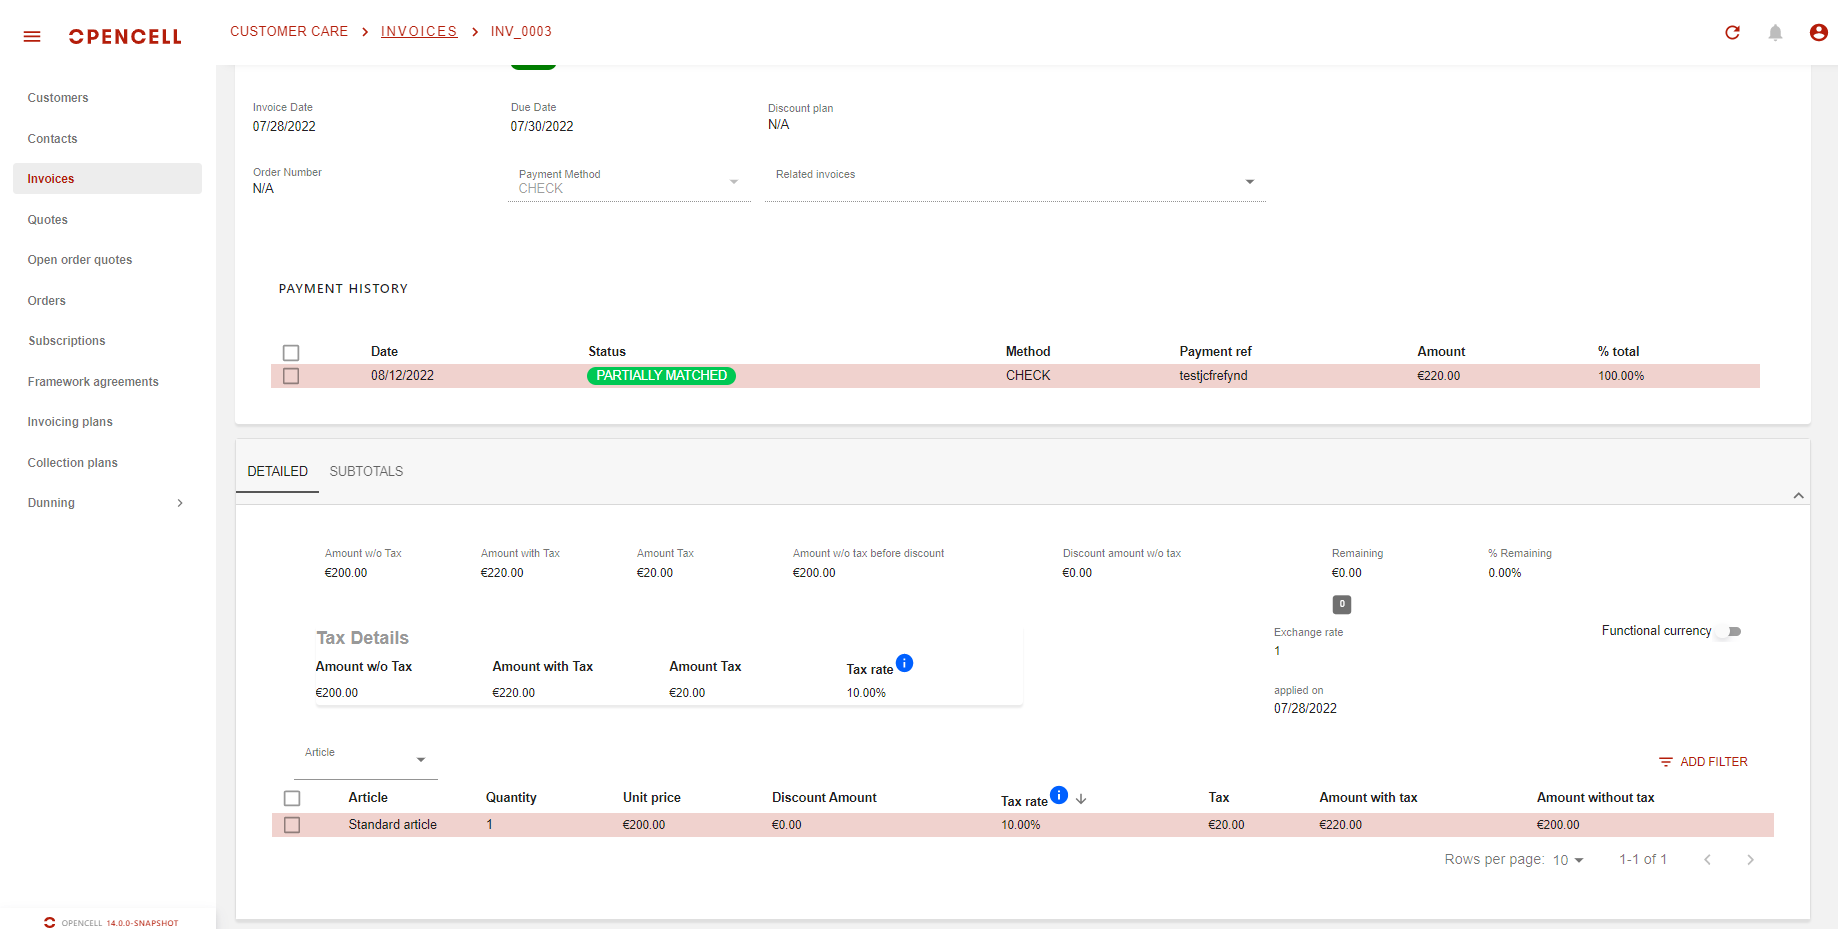
Task: Collapse the detailed section with the chevron
Action: (x=1798, y=496)
